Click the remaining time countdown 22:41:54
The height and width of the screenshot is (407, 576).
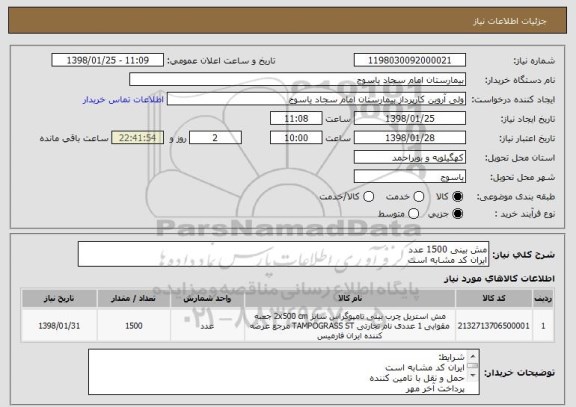coord(137,138)
